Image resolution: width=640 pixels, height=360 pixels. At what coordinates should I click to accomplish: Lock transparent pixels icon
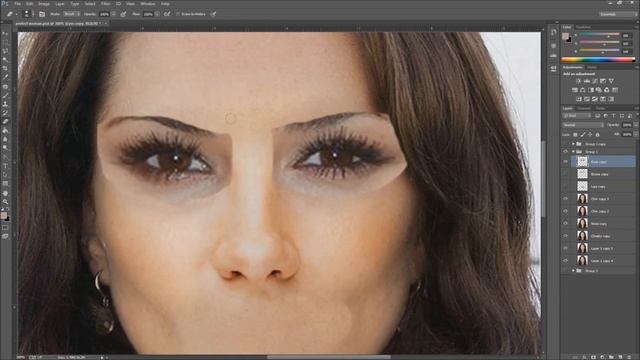click(575, 134)
